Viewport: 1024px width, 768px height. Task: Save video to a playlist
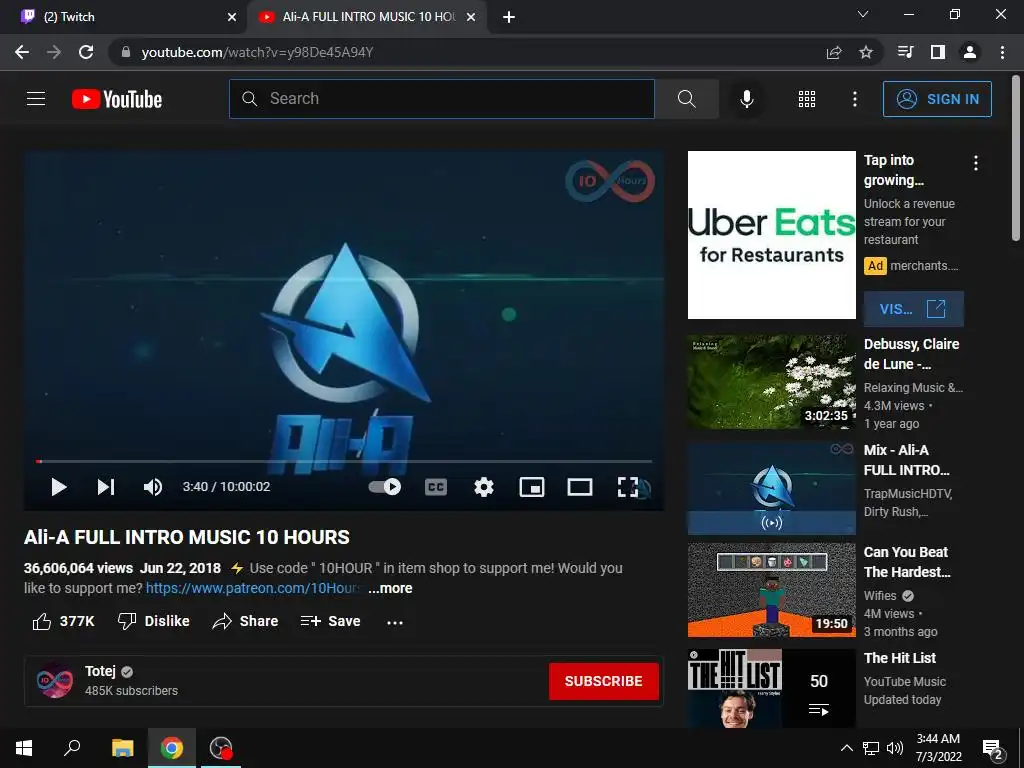(330, 621)
